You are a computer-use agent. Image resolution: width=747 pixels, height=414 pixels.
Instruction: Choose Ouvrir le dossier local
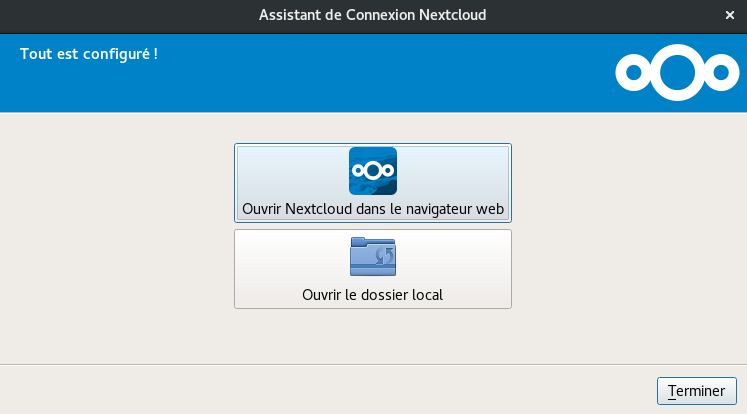pyautogui.click(x=372, y=269)
